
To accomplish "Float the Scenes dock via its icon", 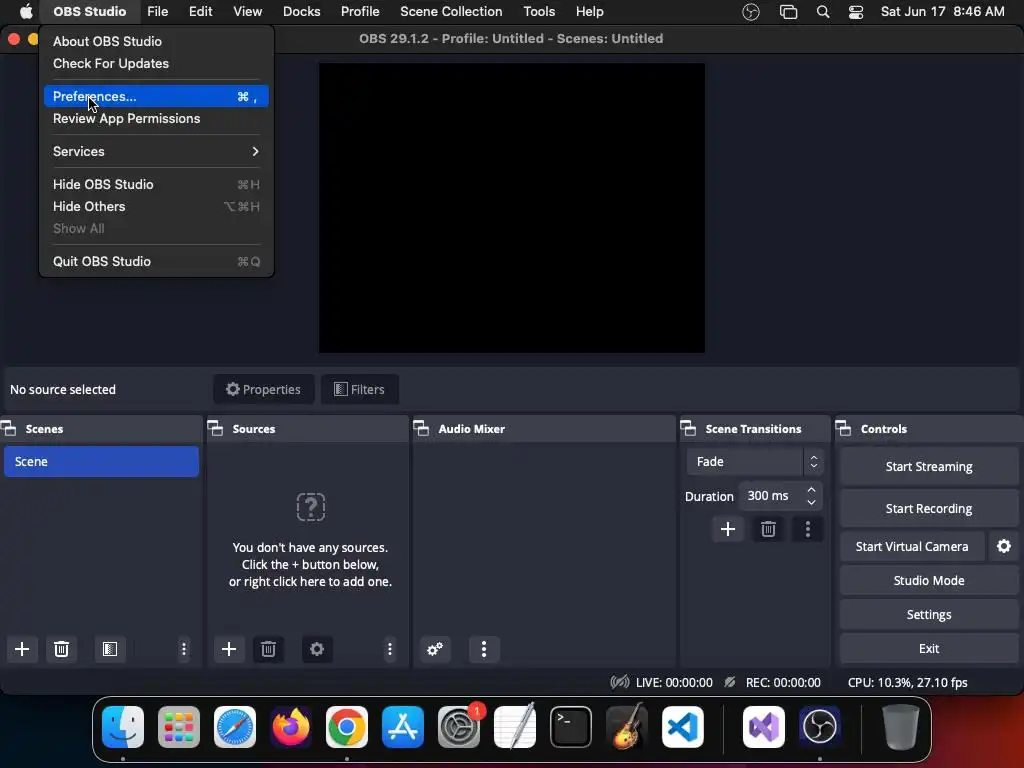I will point(8,429).
